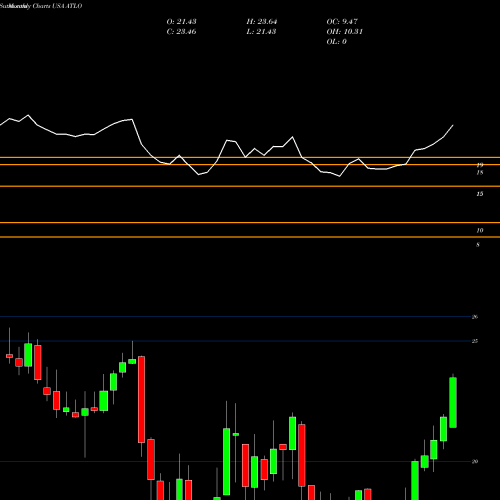Image resolution: width=500 pixels, height=500 pixels.
Task: Click the '10' level label
Action: click(x=480, y=230)
